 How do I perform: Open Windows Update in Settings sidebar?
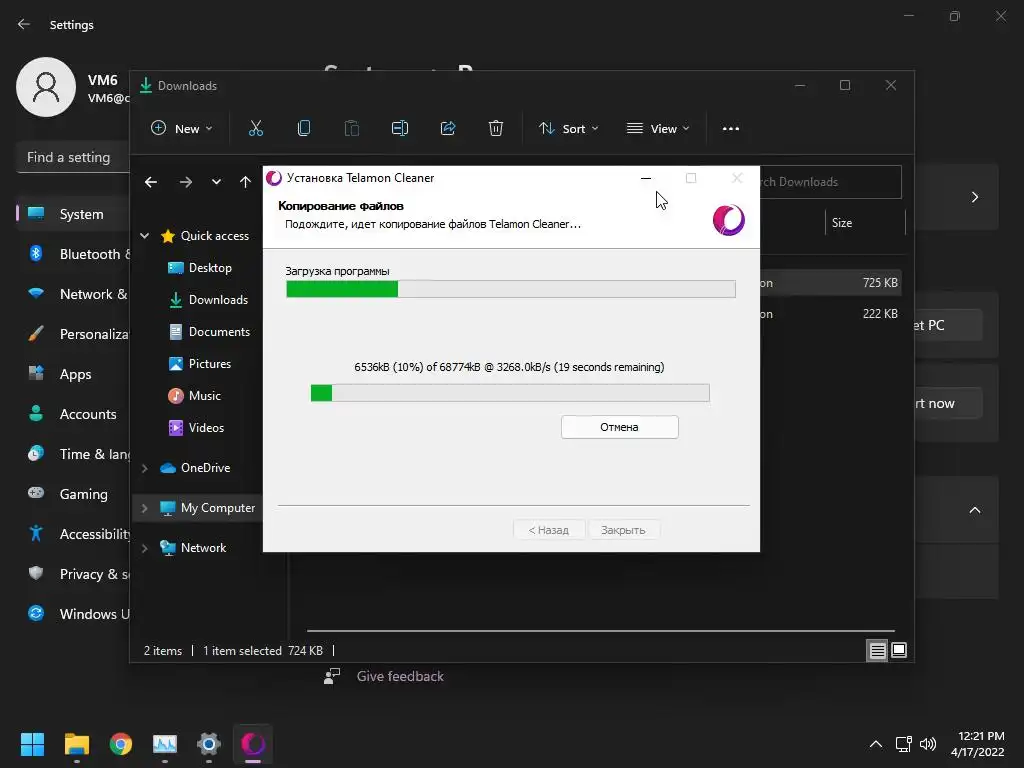[73, 614]
